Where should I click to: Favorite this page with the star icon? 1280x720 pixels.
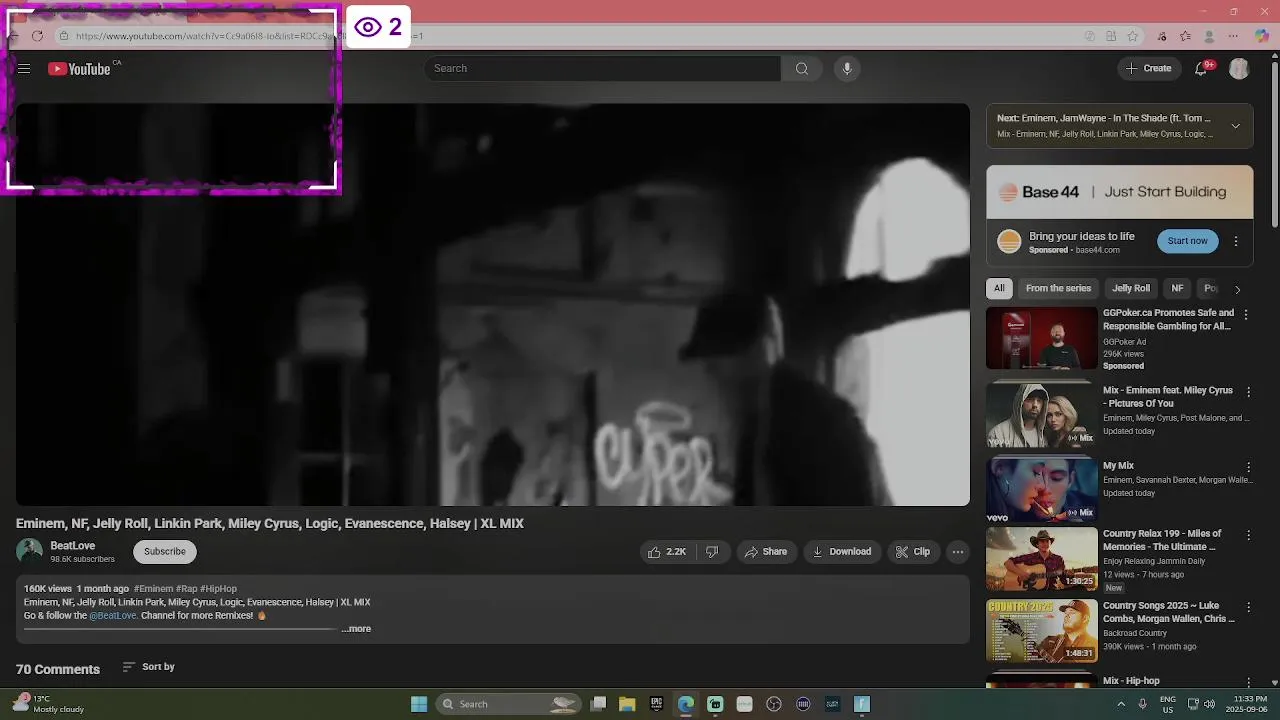(1132, 36)
